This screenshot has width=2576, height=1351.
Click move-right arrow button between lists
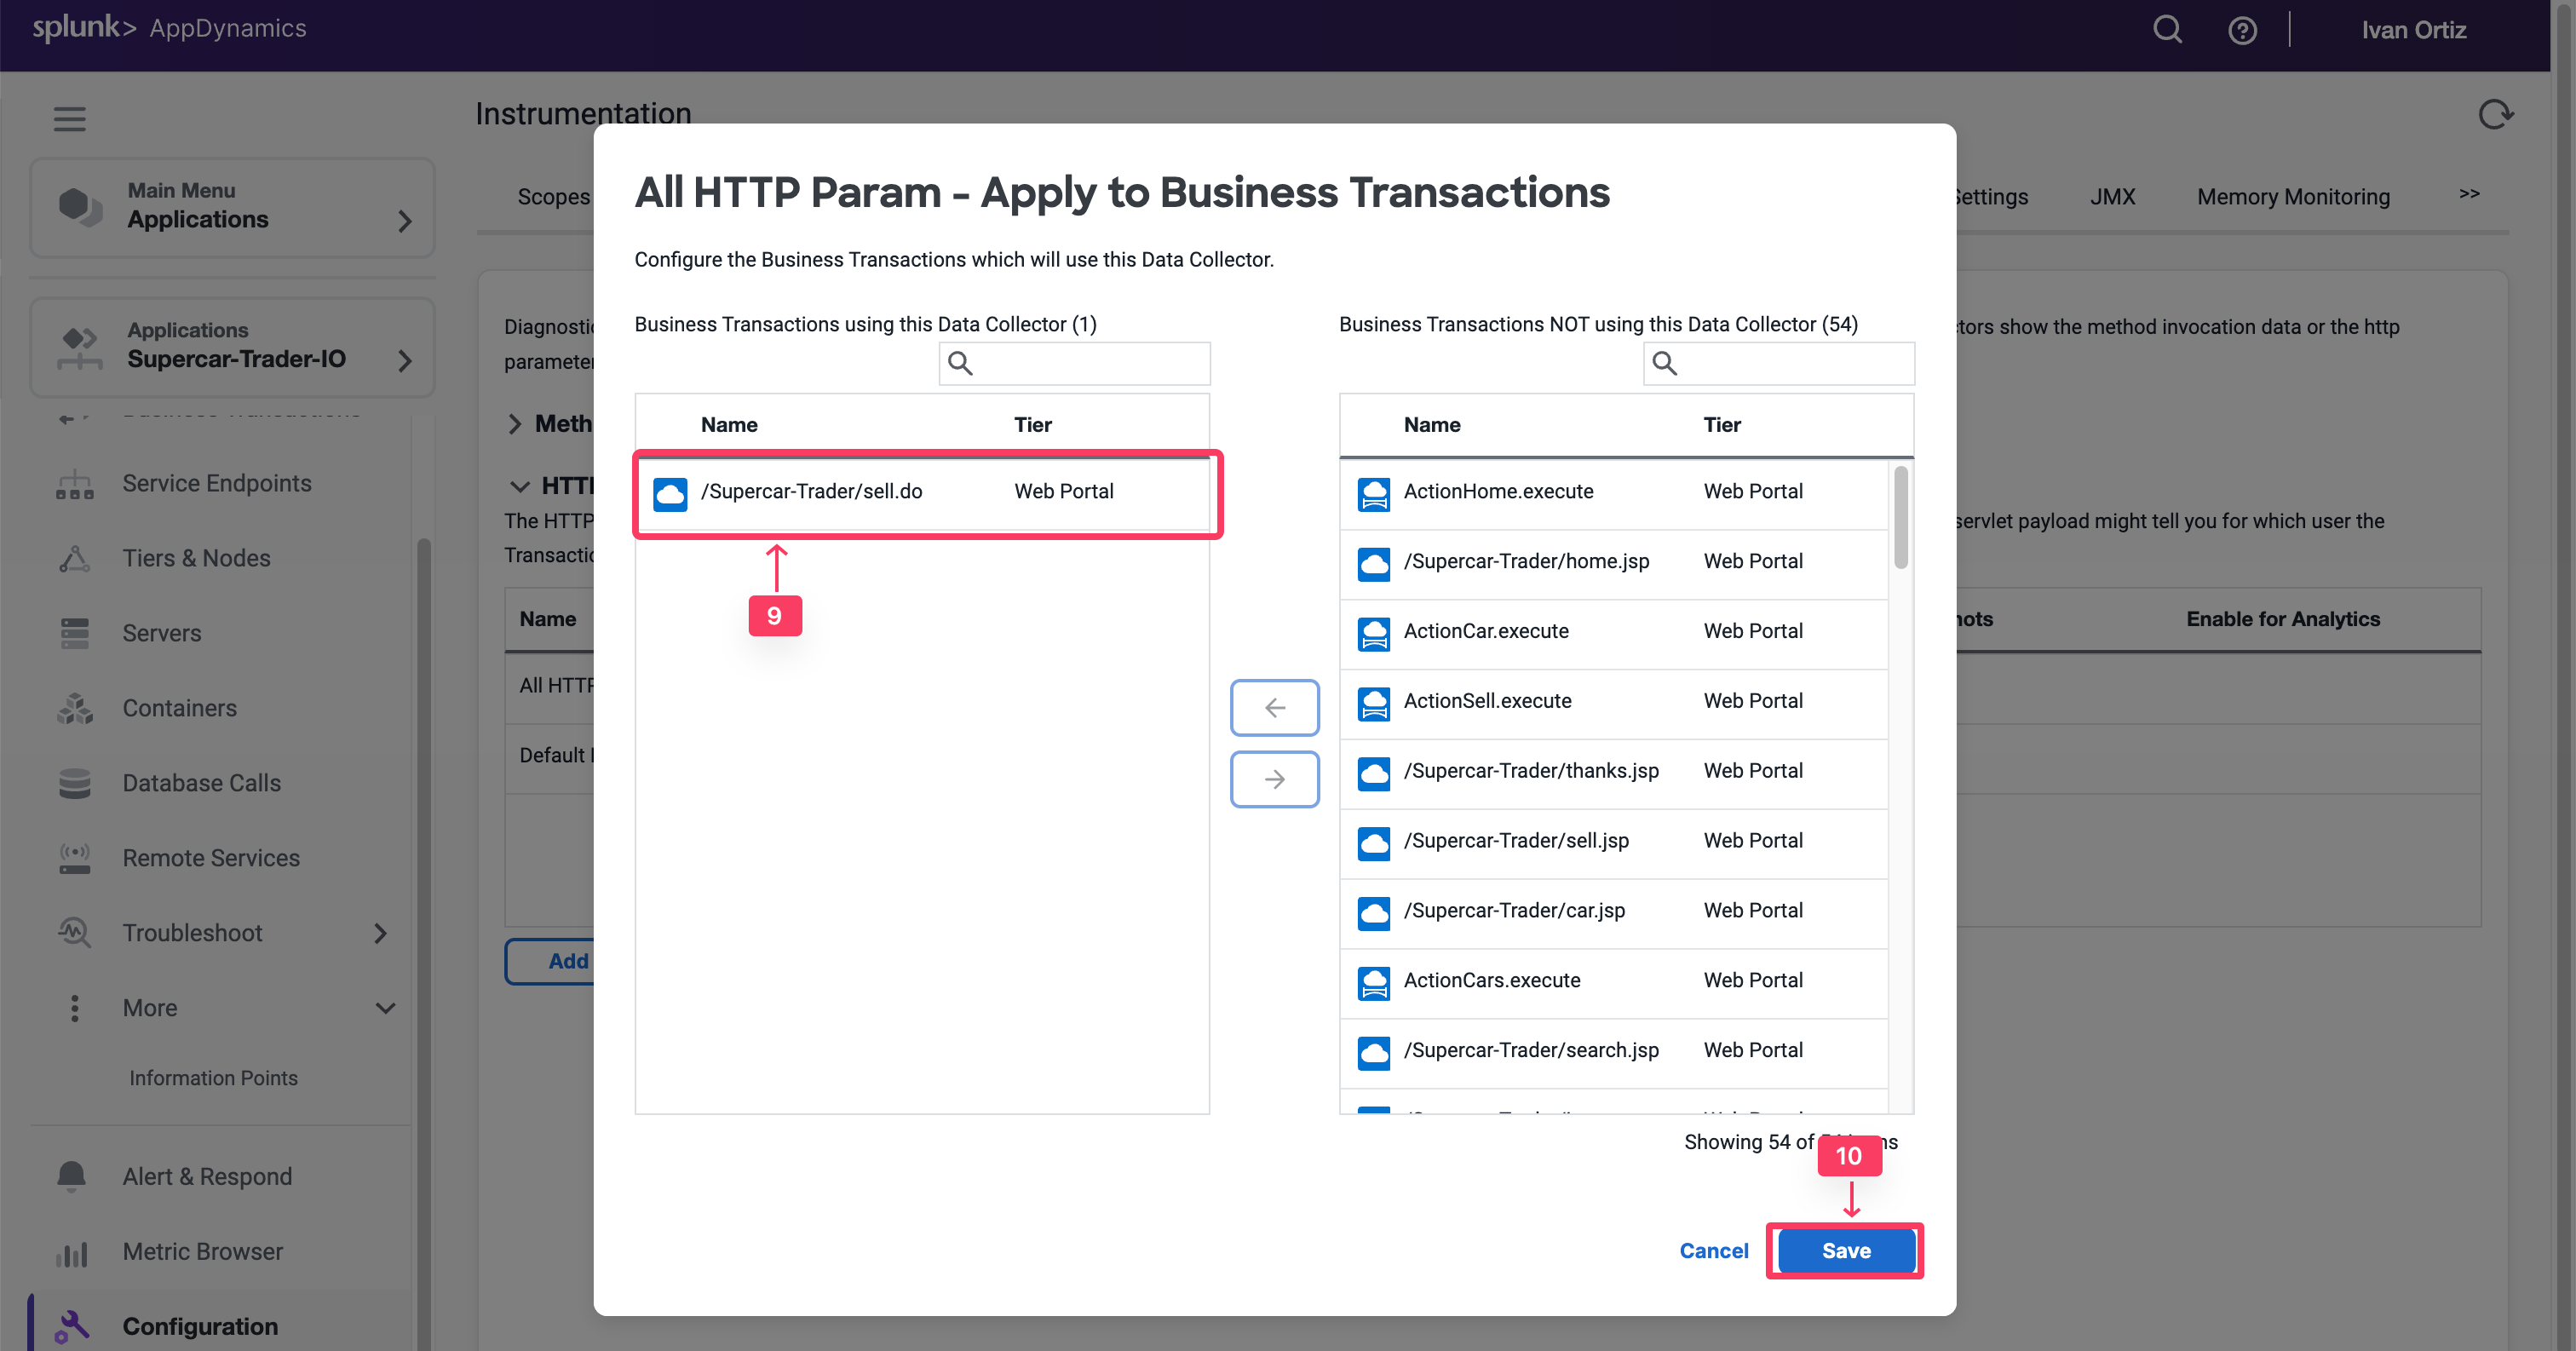1274,779
